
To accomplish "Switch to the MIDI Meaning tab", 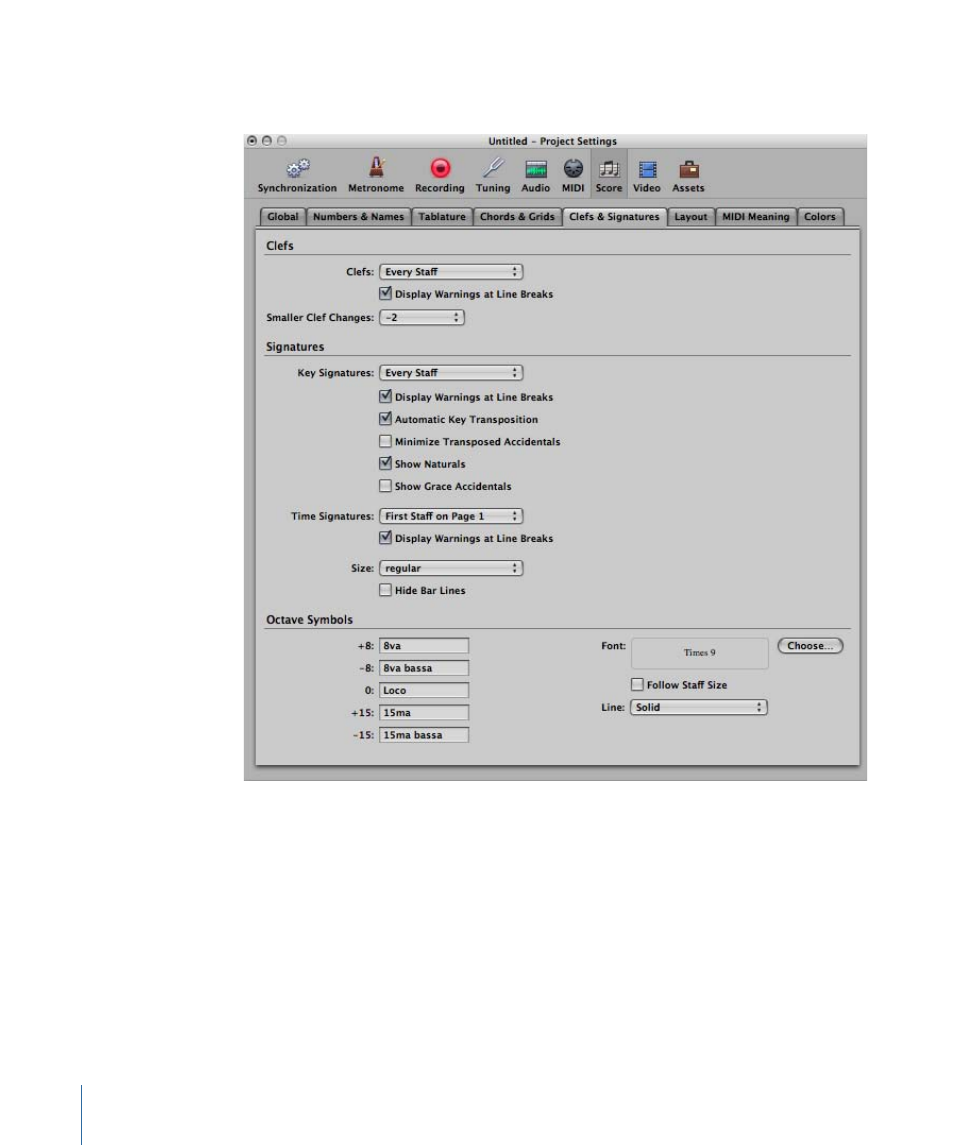I will [x=755, y=217].
